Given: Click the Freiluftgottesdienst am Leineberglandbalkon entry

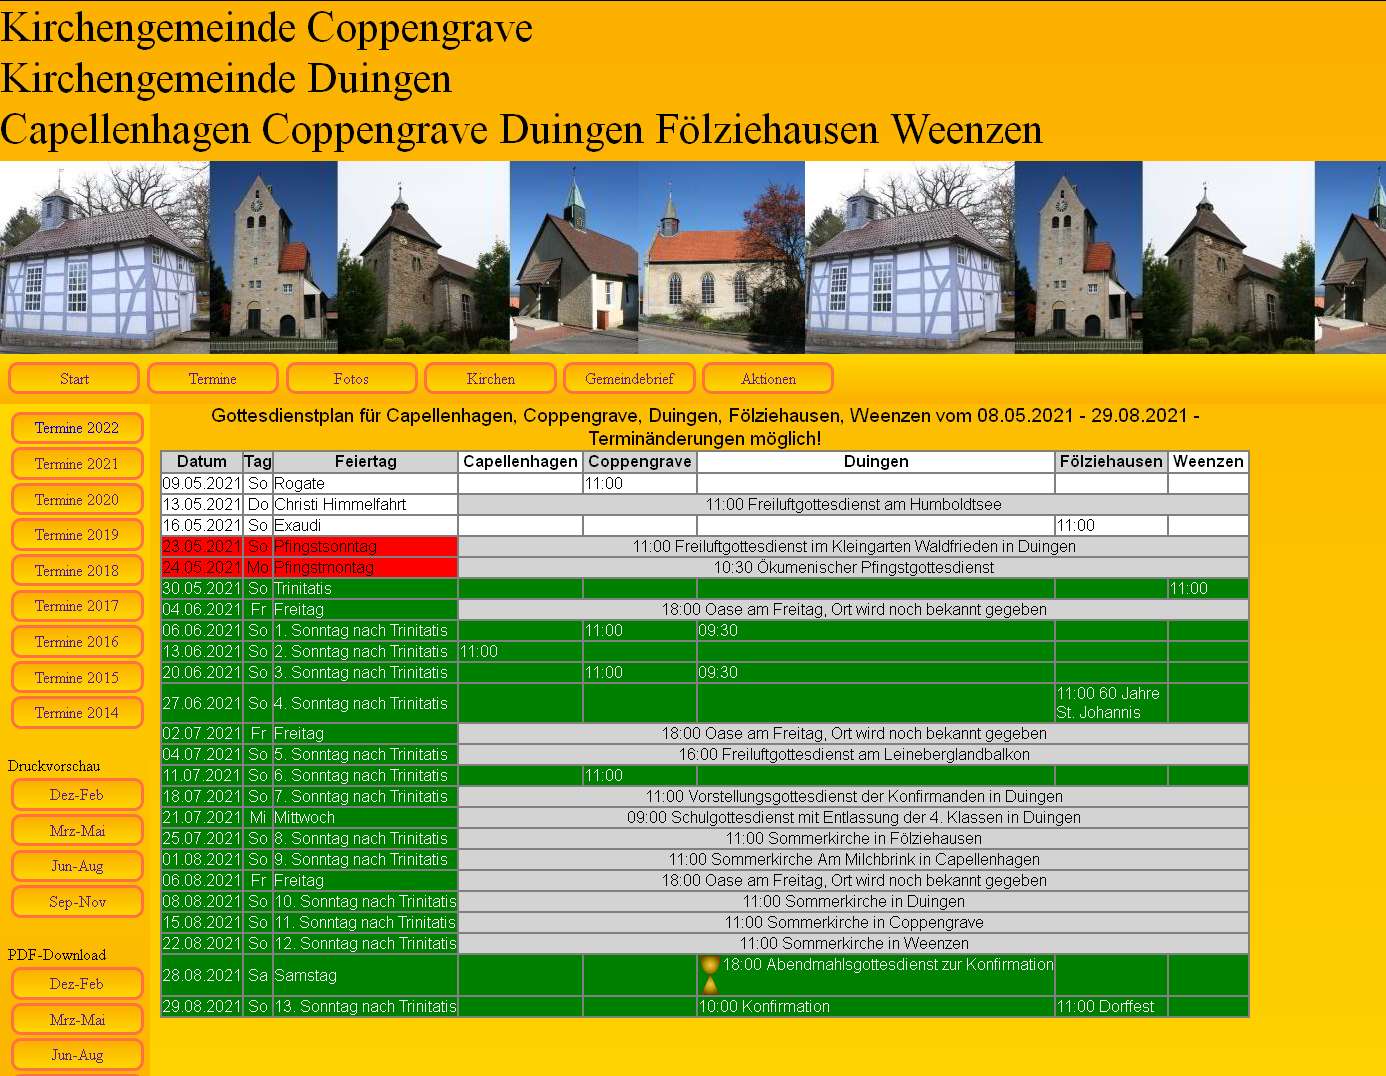Looking at the screenshot, I should [x=853, y=754].
